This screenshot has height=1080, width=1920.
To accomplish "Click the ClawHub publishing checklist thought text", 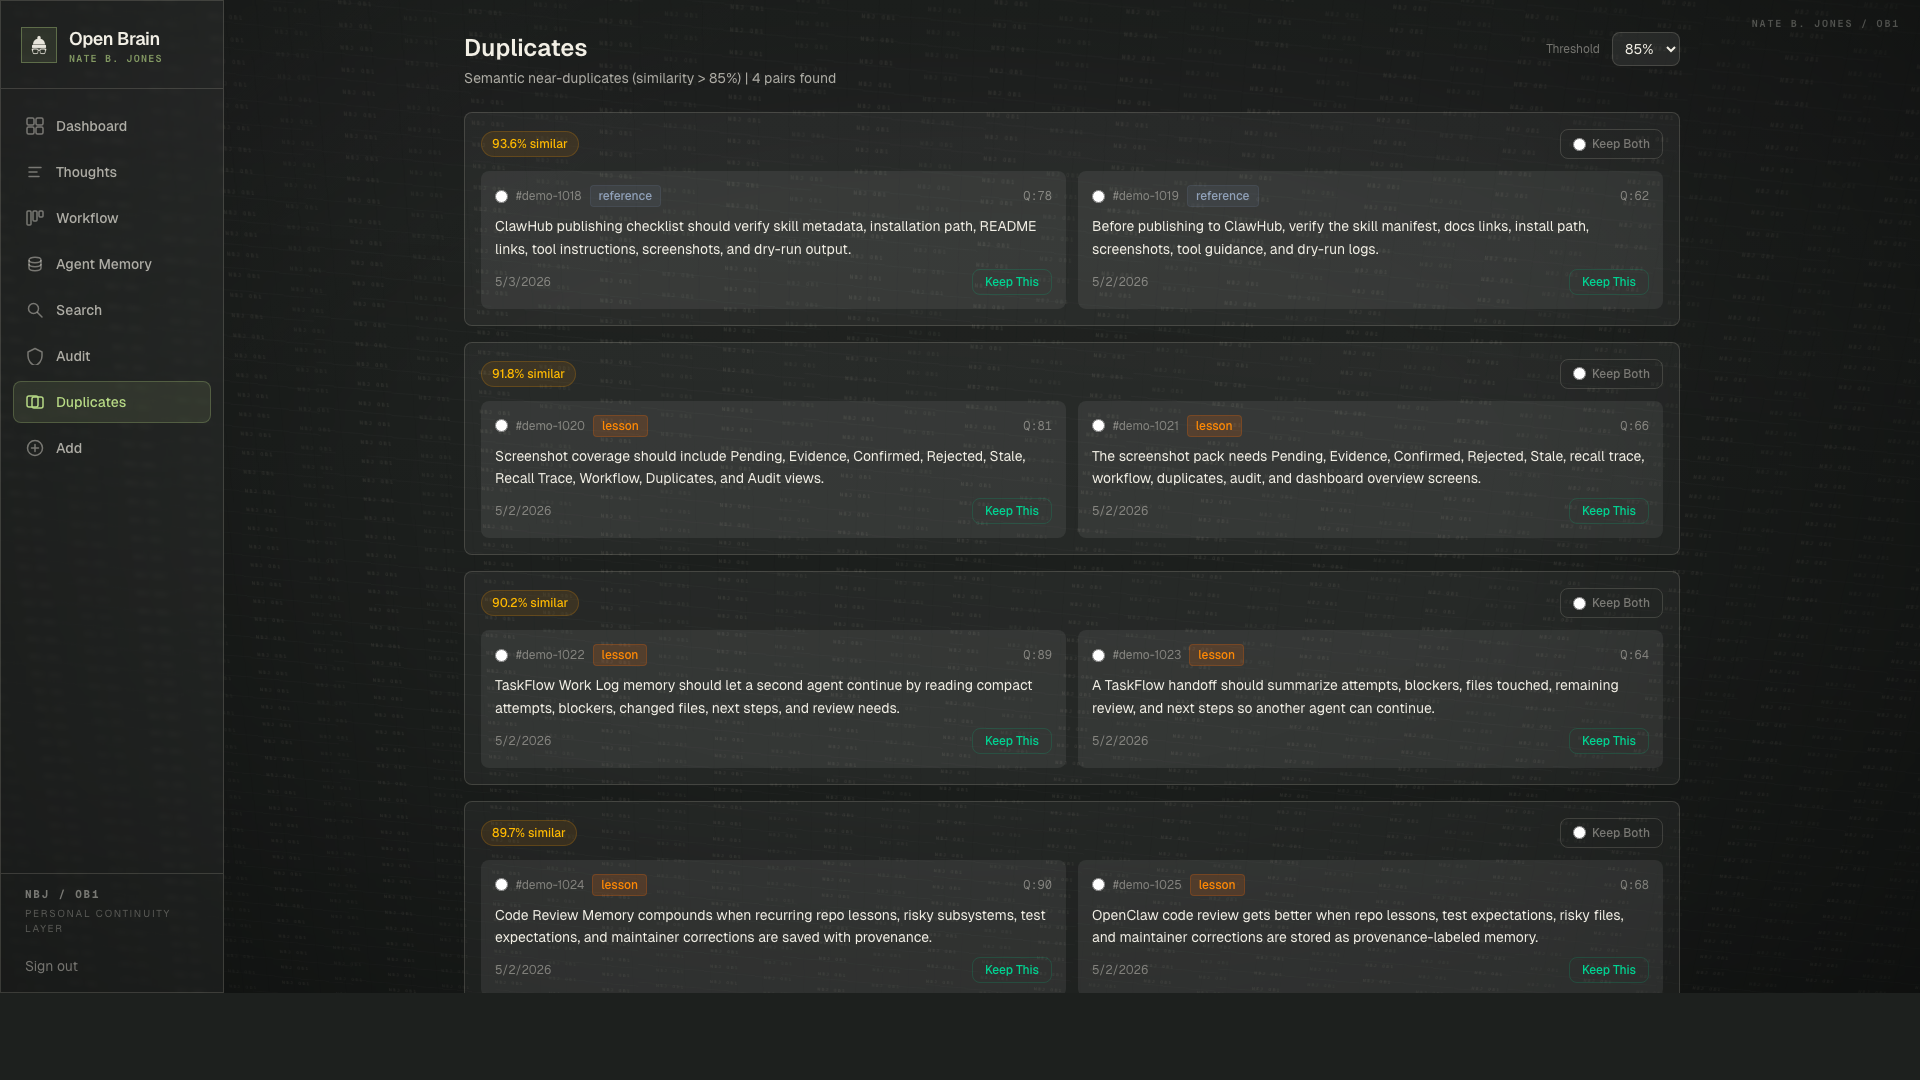I will pos(765,238).
